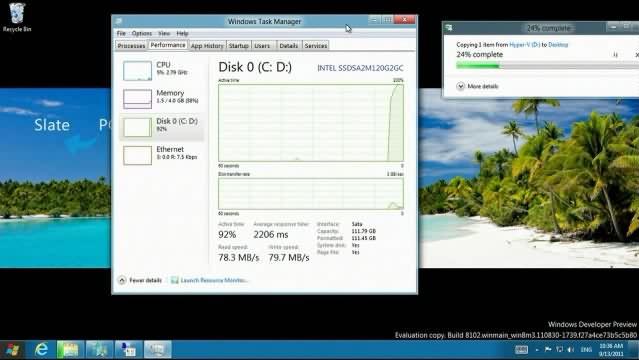Switch to the Details tab

(289, 46)
